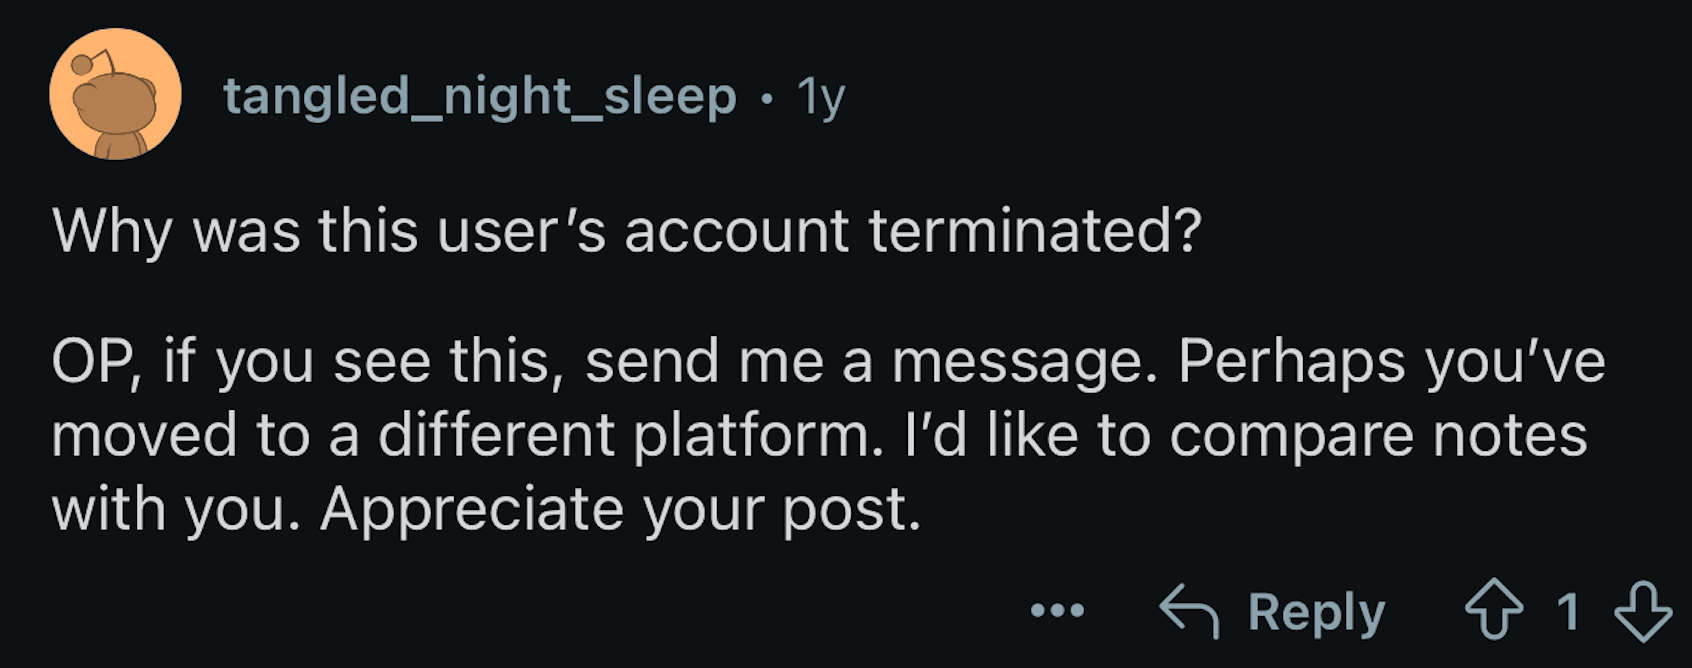Downvote this comment with the down arrow
1692x668 pixels.
click(1643, 611)
